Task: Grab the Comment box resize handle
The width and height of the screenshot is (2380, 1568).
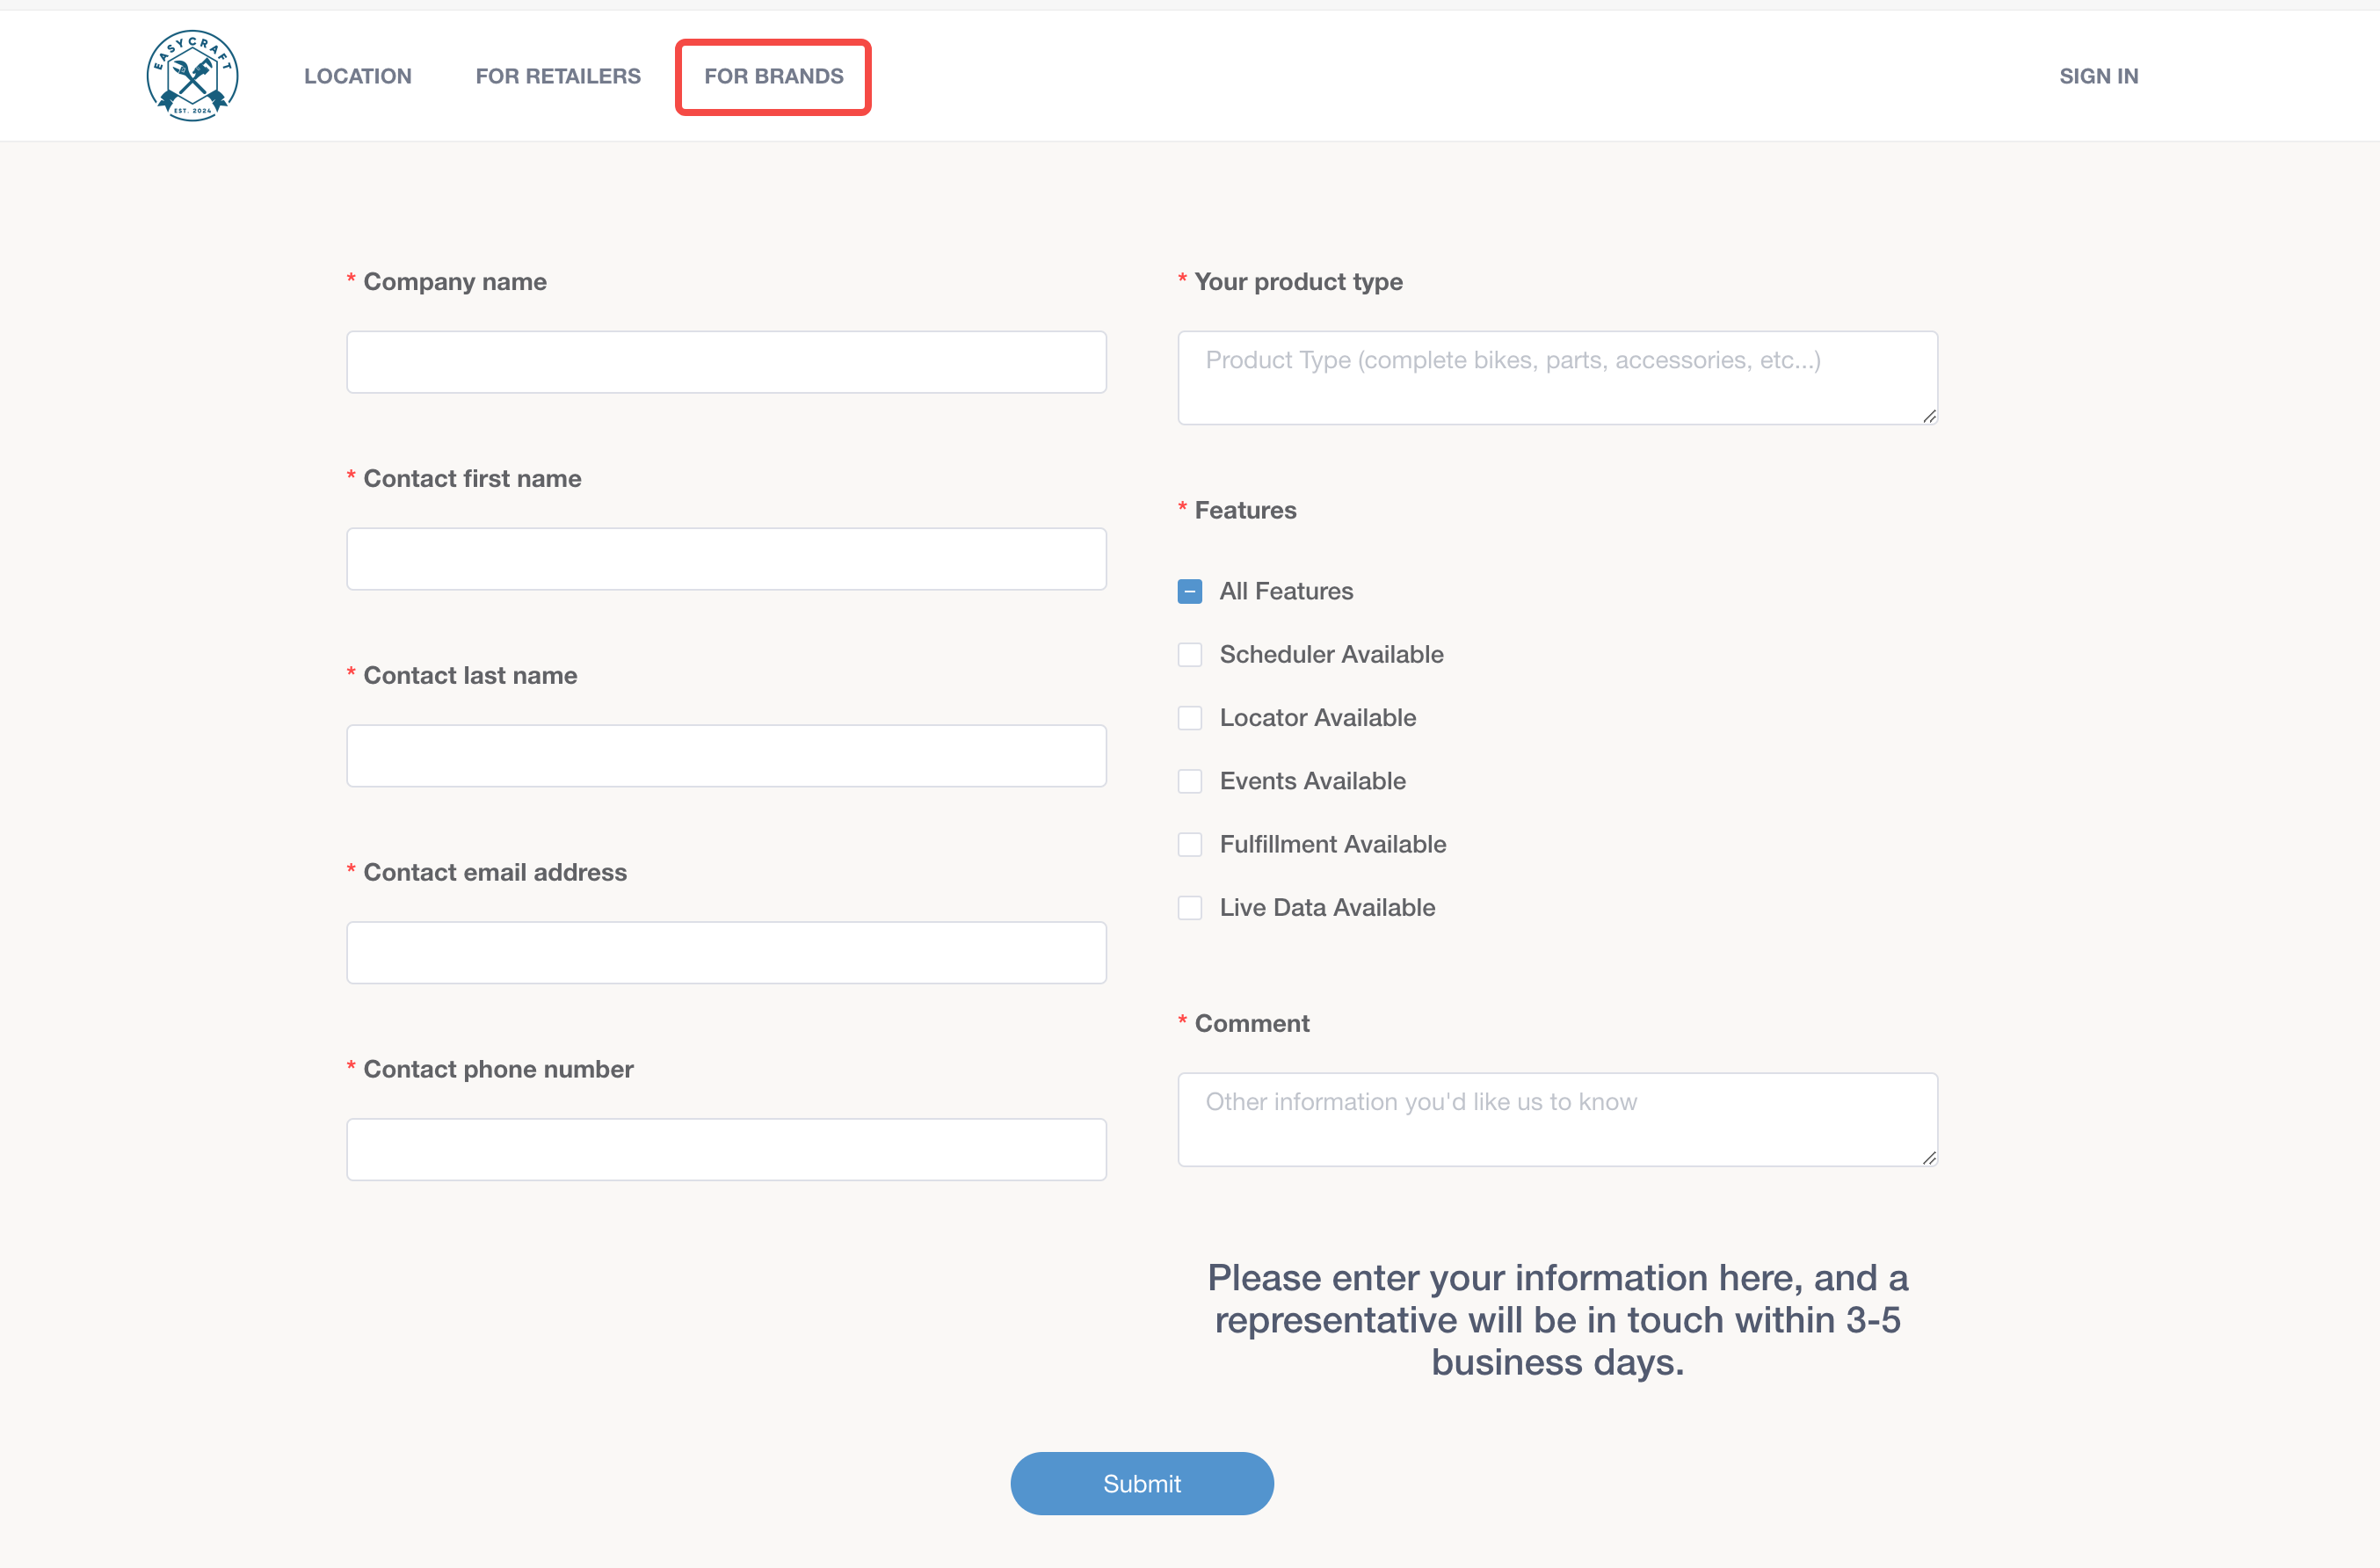Action: coord(1929,1158)
